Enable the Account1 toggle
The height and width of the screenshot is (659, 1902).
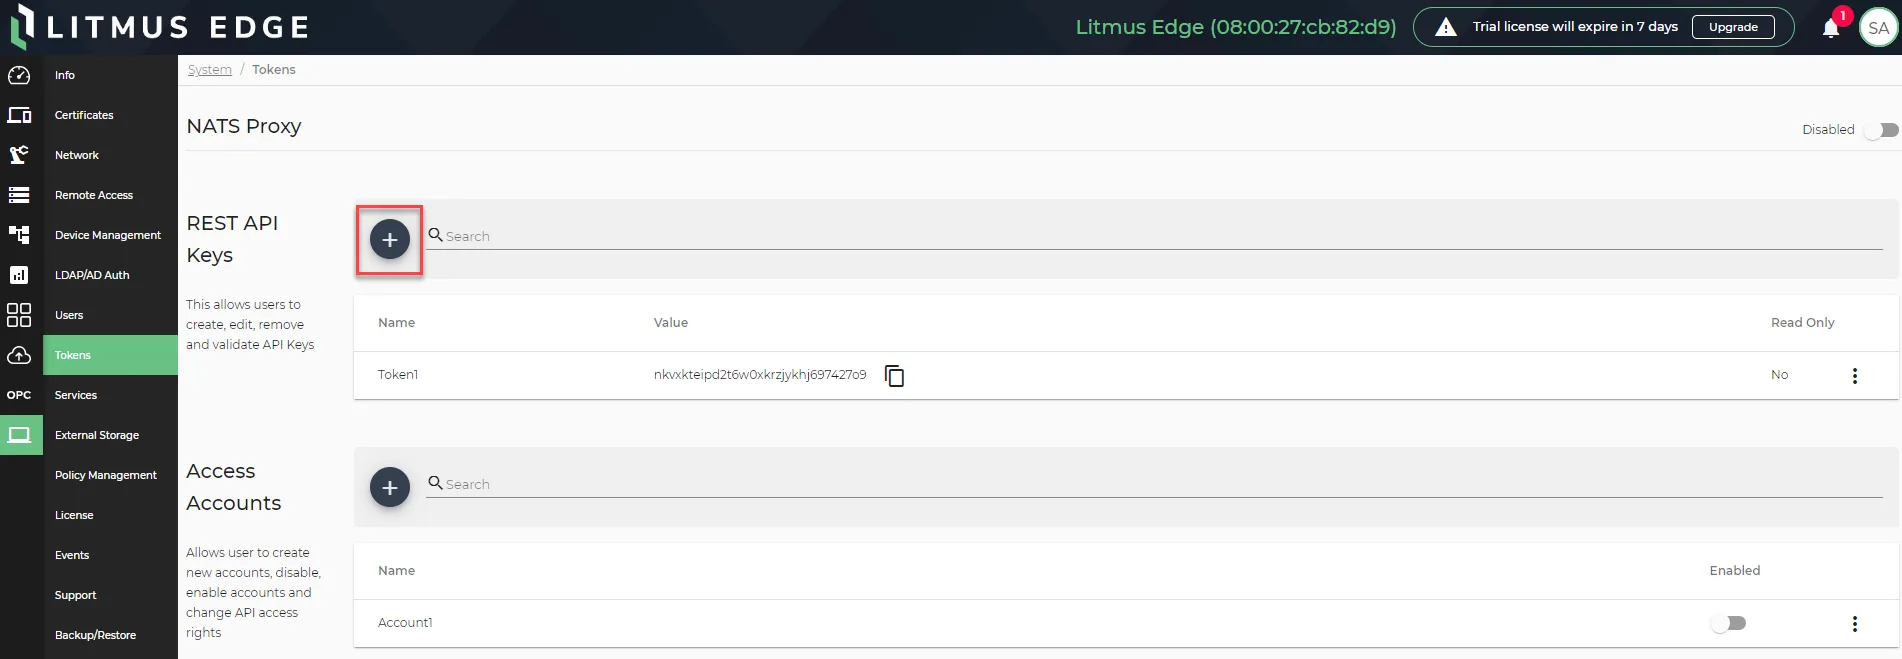pyautogui.click(x=1728, y=623)
